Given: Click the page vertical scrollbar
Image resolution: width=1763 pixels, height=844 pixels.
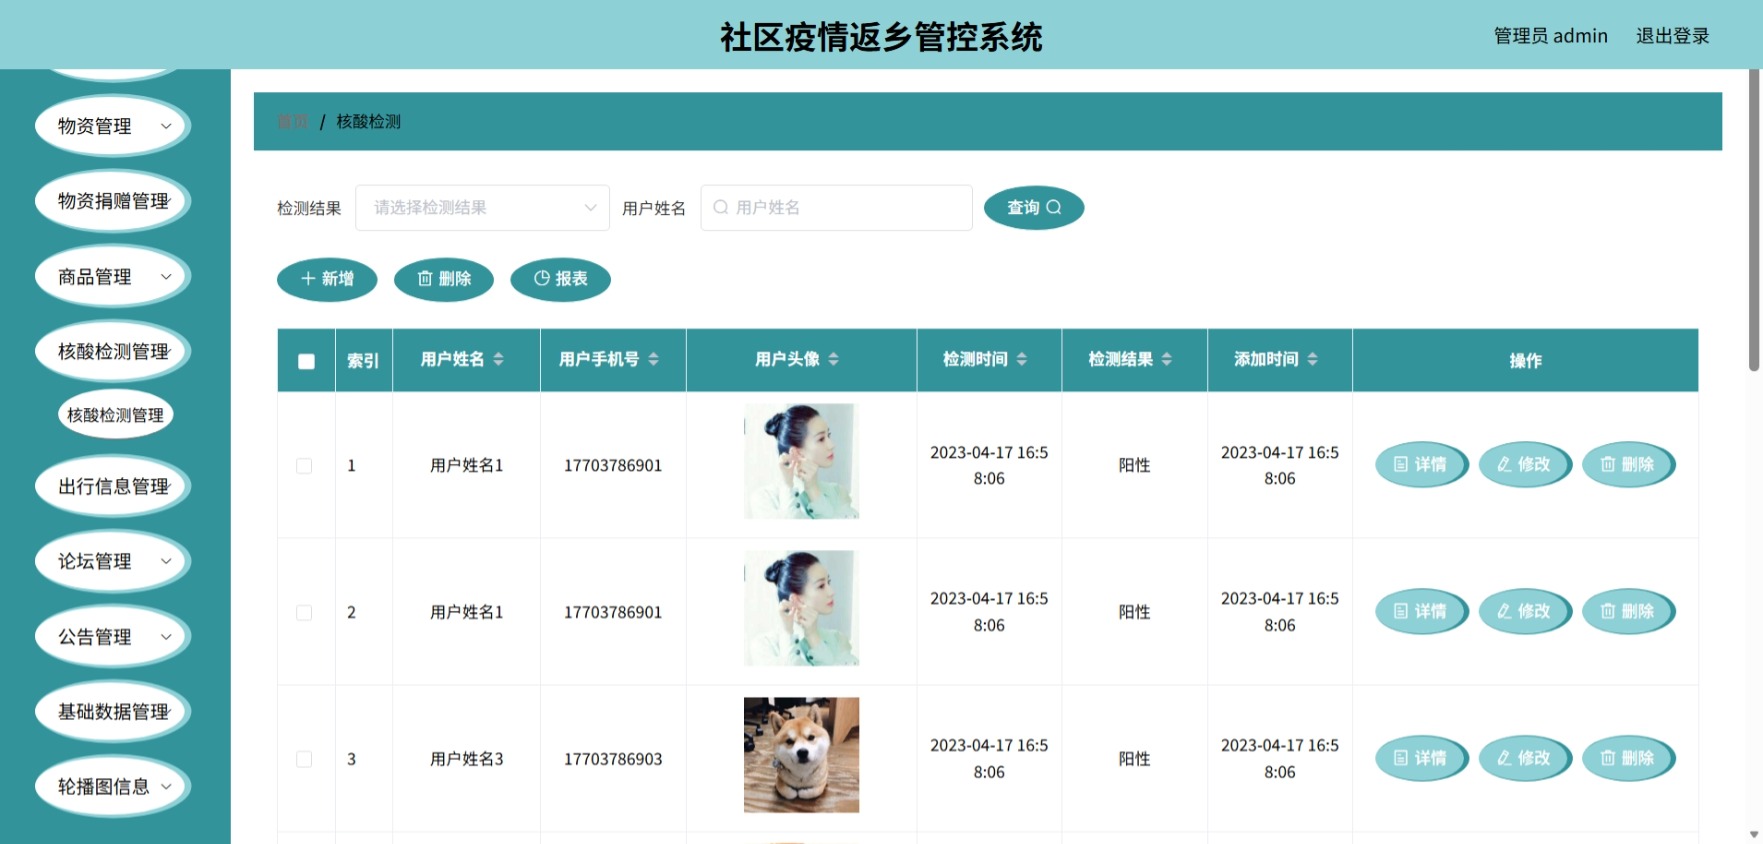Looking at the screenshot, I should pyautogui.click(x=1754, y=220).
